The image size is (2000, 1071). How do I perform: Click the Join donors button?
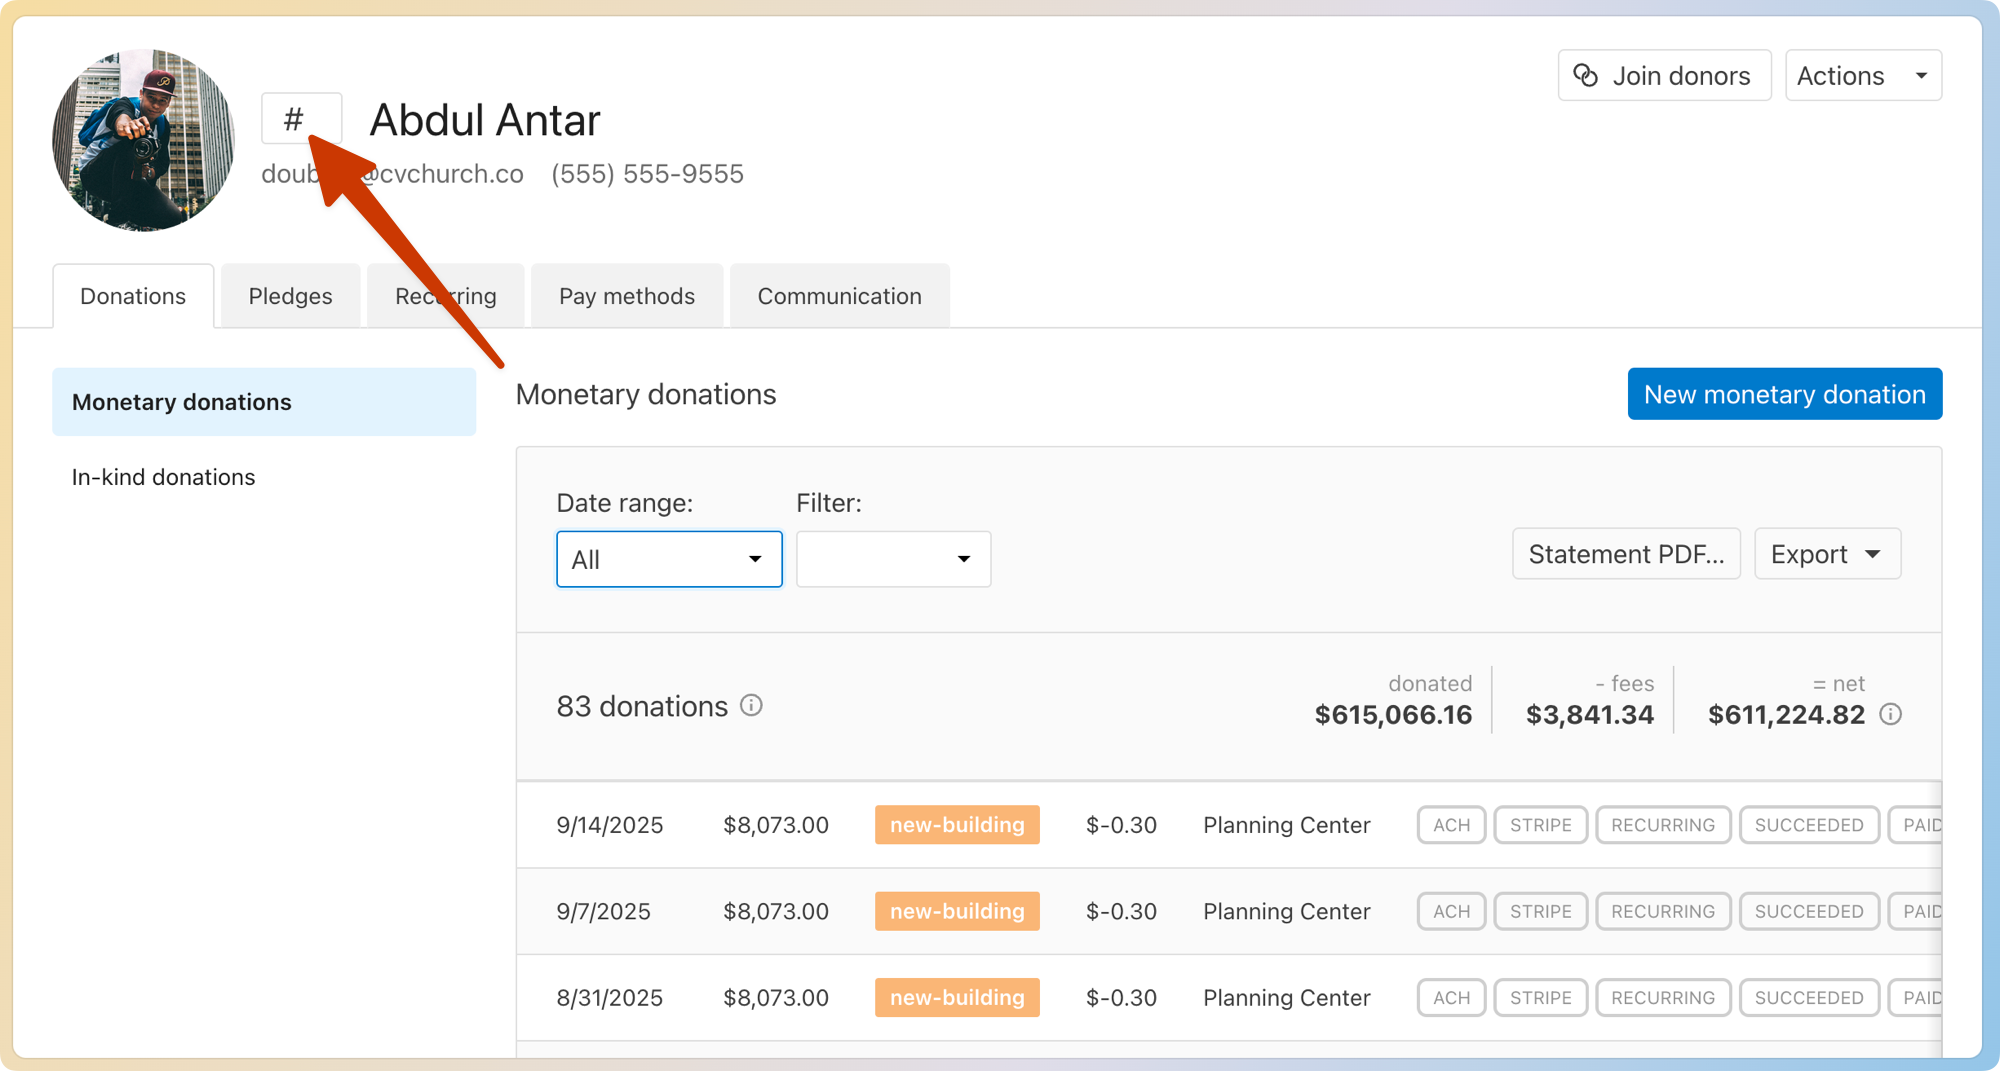(x=1664, y=76)
